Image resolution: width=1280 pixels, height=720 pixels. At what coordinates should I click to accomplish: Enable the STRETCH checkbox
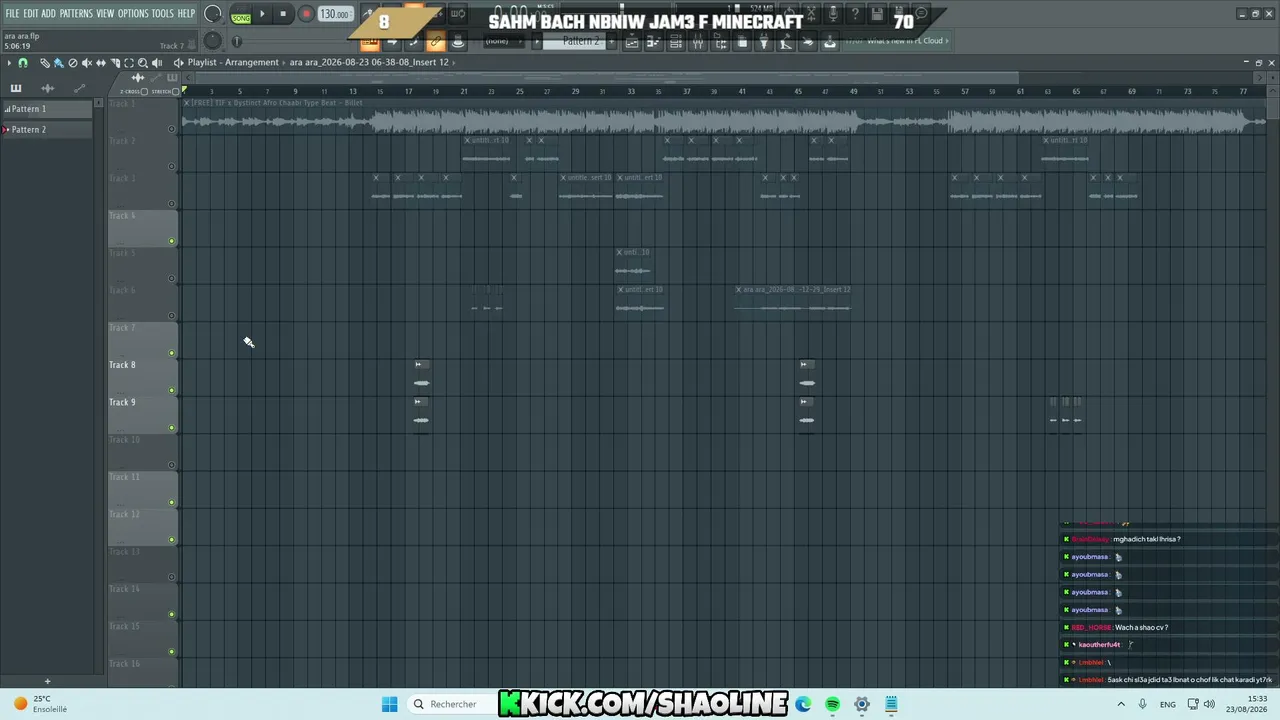click(x=175, y=91)
